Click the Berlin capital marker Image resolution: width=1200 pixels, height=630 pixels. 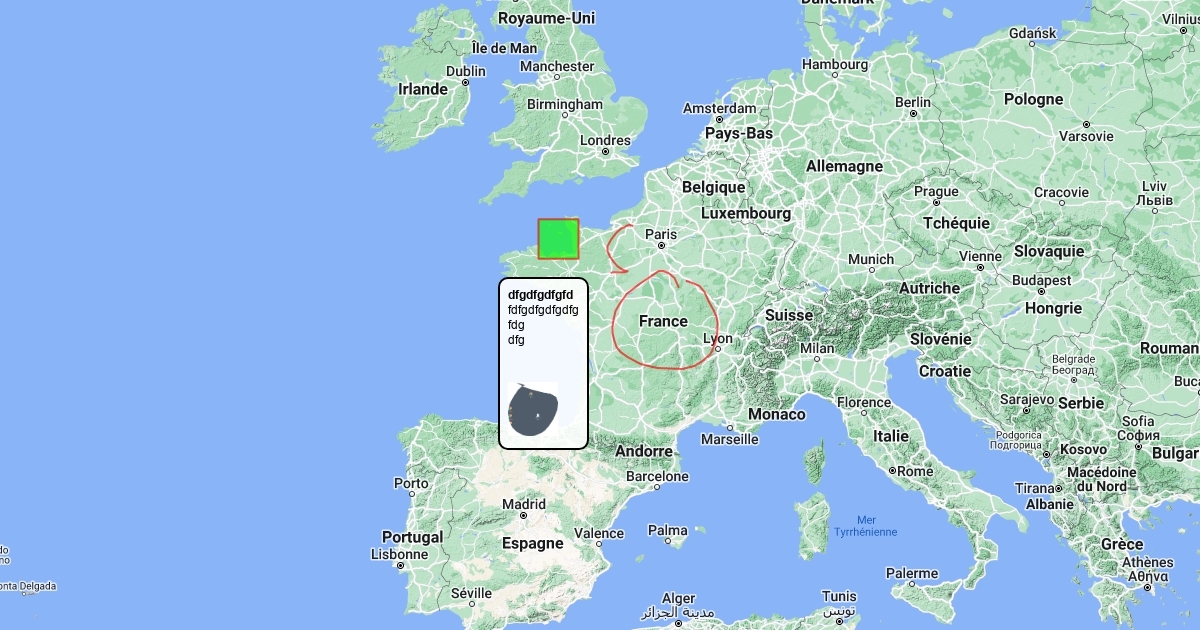(x=913, y=113)
